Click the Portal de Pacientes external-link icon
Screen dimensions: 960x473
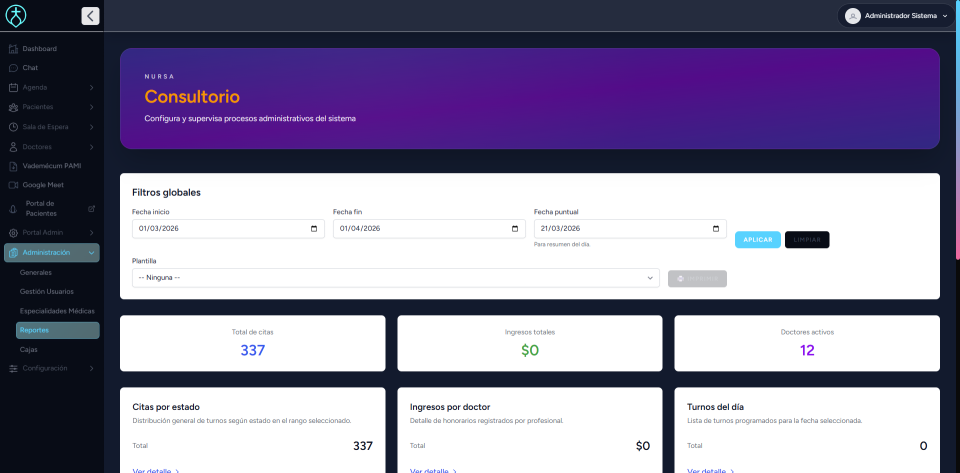pos(92,209)
